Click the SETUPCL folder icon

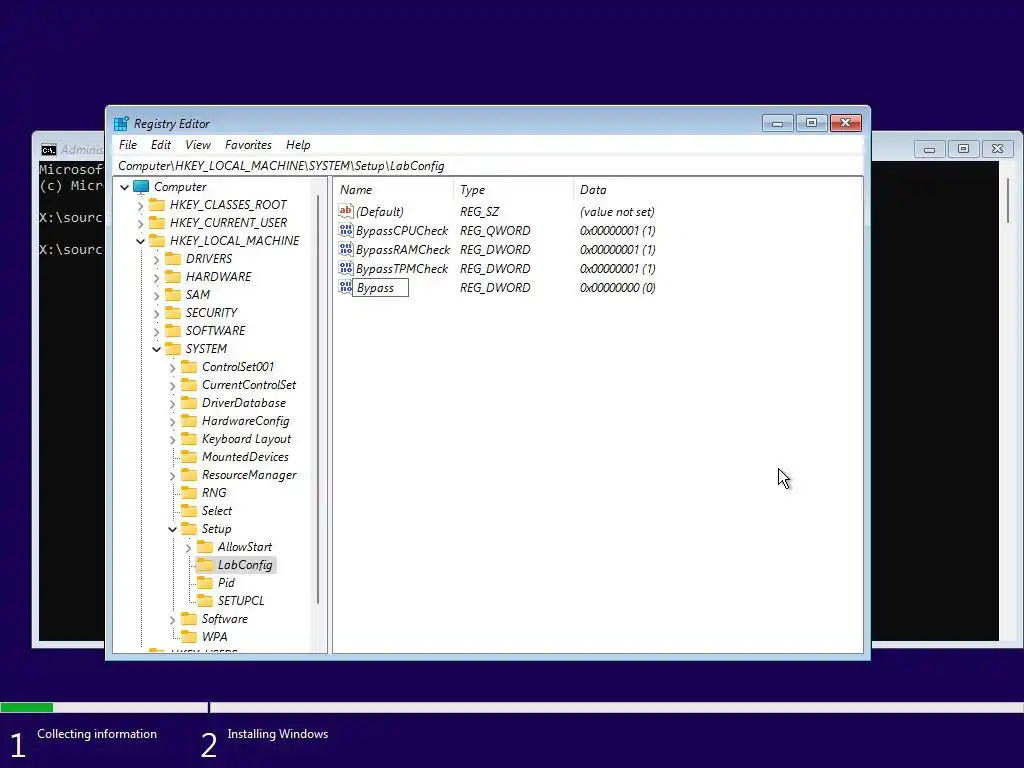[205, 601]
